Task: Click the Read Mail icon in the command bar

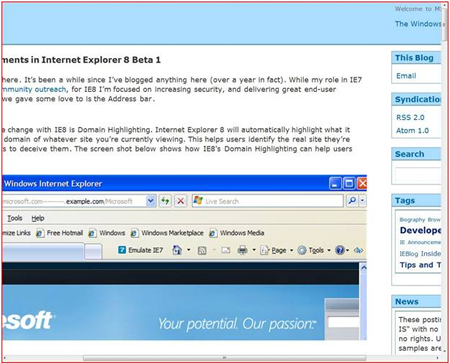Action: 226,250
